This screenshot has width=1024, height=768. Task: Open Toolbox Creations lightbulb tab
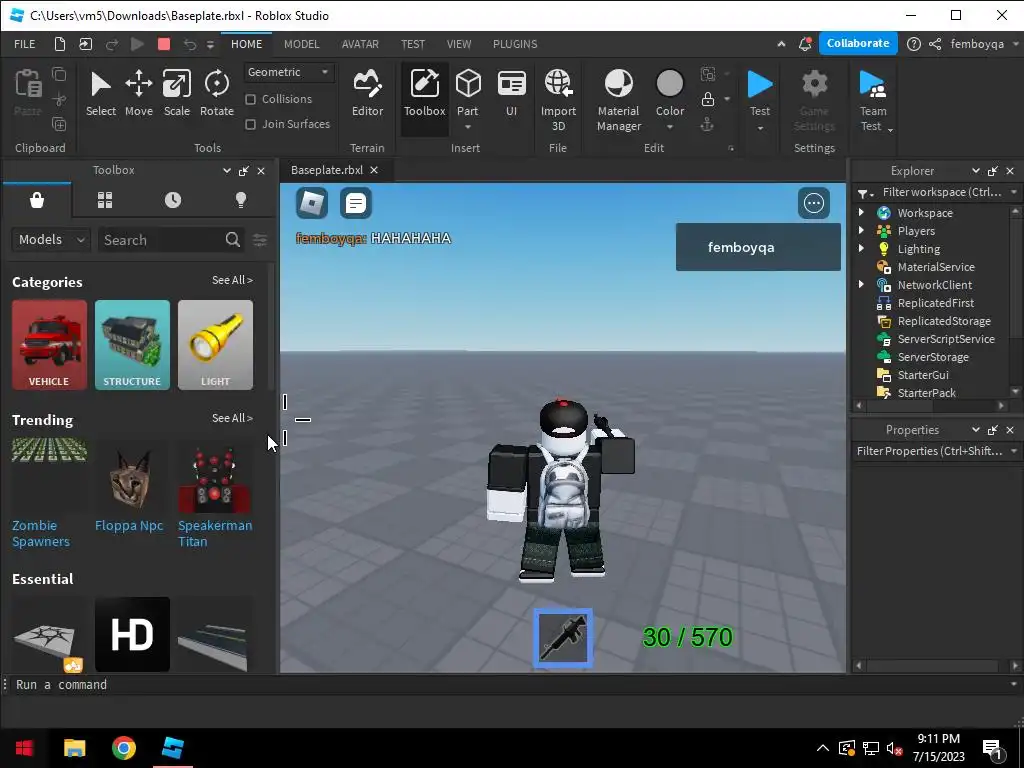[x=241, y=200]
